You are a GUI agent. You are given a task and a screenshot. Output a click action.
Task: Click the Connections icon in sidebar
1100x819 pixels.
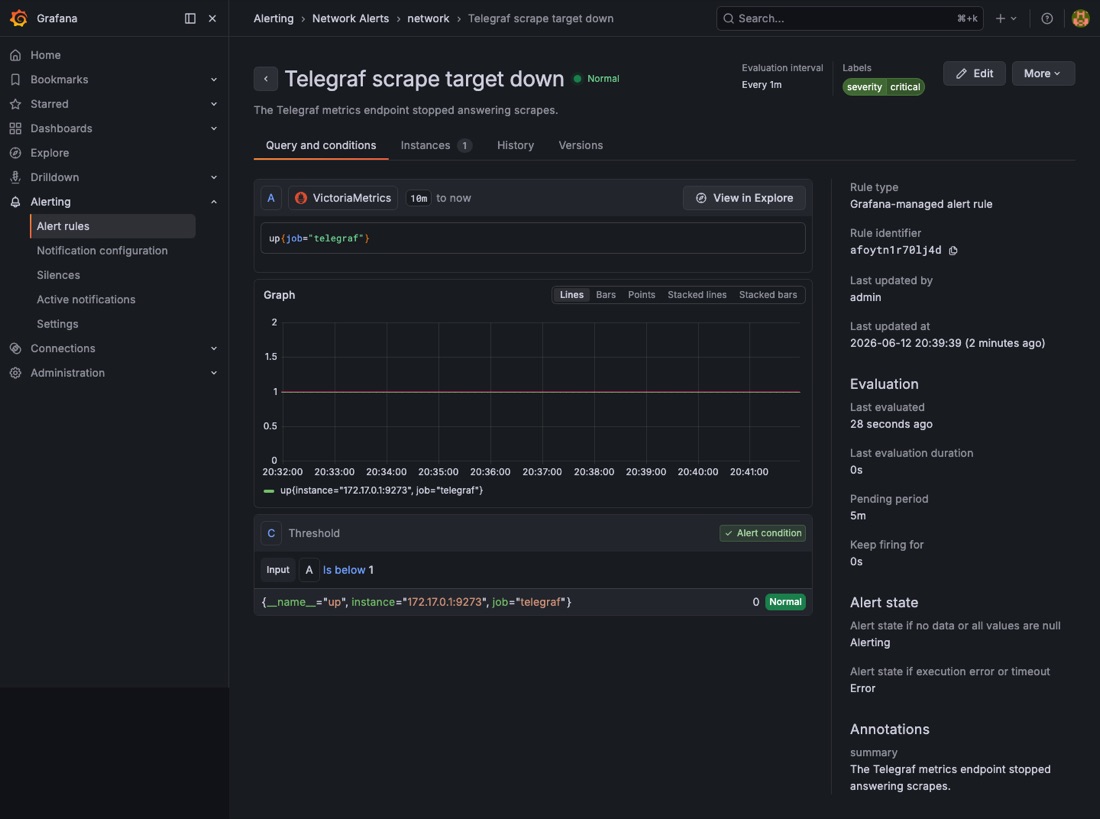click(15, 348)
